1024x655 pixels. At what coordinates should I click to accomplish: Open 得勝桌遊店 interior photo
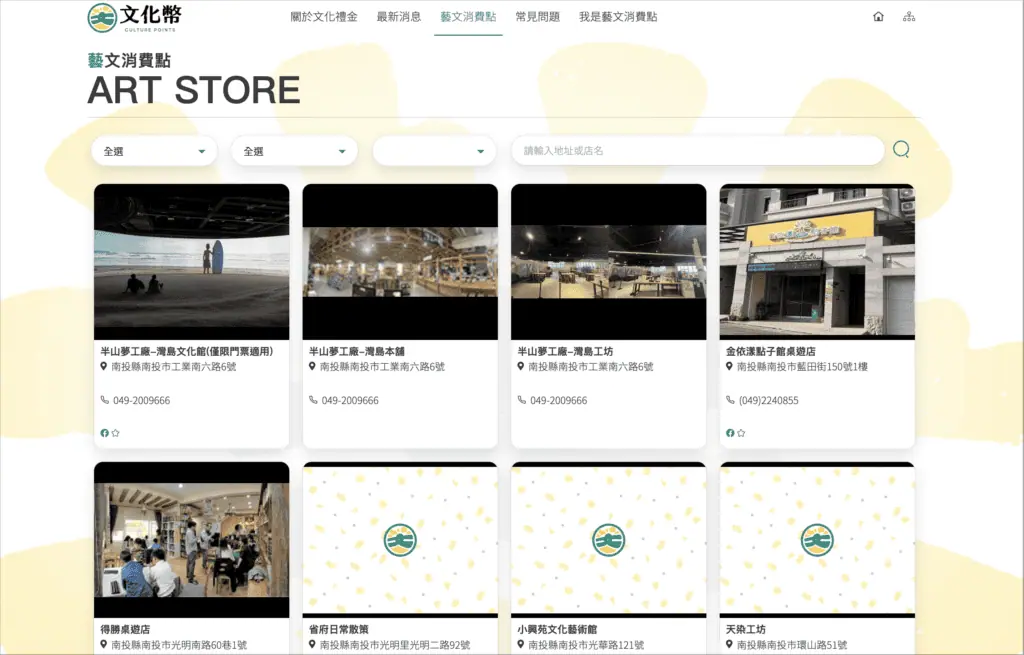[191, 540]
